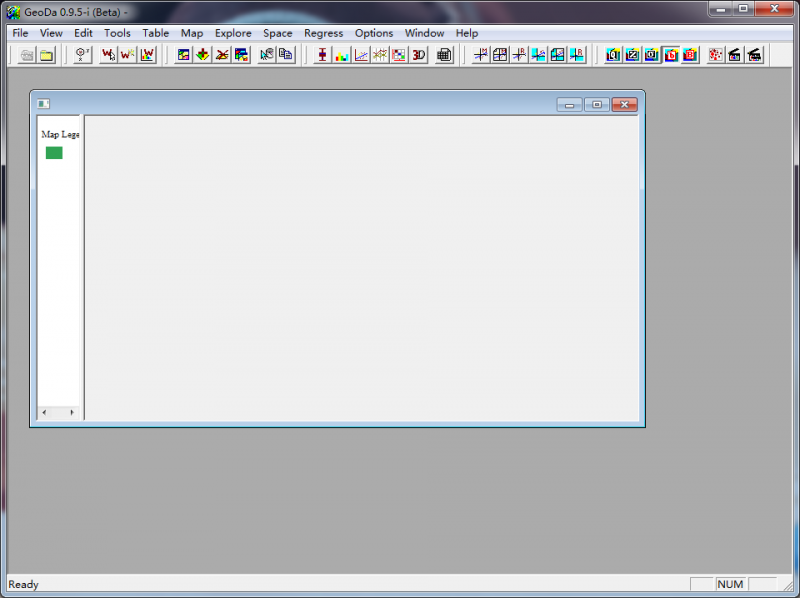Open the Help menu
Image resolution: width=800 pixels, height=598 pixels.
(x=467, y=33)
